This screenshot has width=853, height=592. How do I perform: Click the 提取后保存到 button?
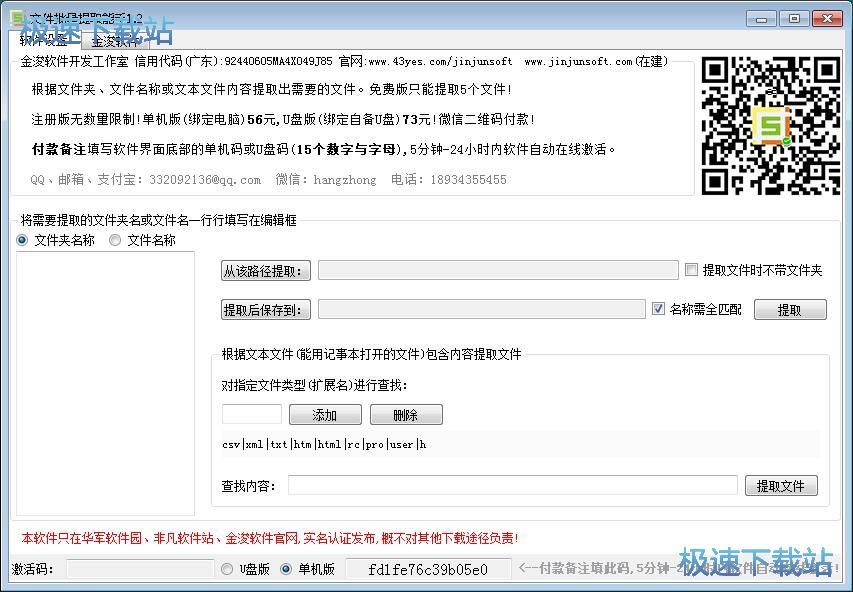265,310
